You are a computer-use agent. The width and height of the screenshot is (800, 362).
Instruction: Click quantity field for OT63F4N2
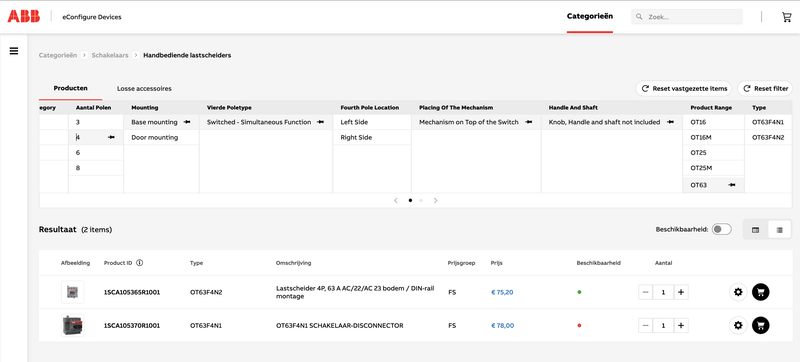pyautogui.click(x=663, y=292)
